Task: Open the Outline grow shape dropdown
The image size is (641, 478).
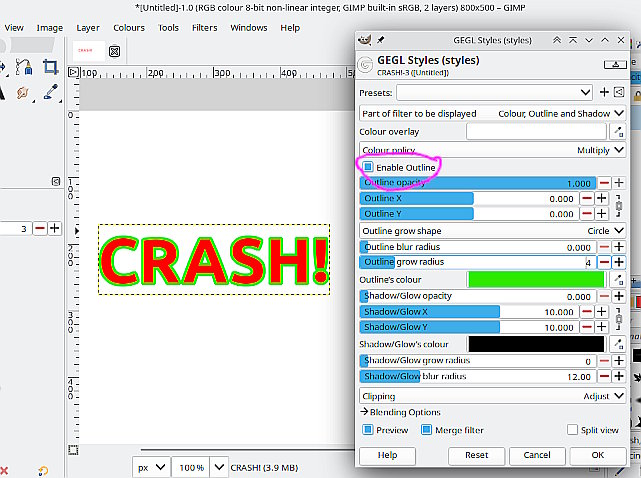Action: (492, 230)
